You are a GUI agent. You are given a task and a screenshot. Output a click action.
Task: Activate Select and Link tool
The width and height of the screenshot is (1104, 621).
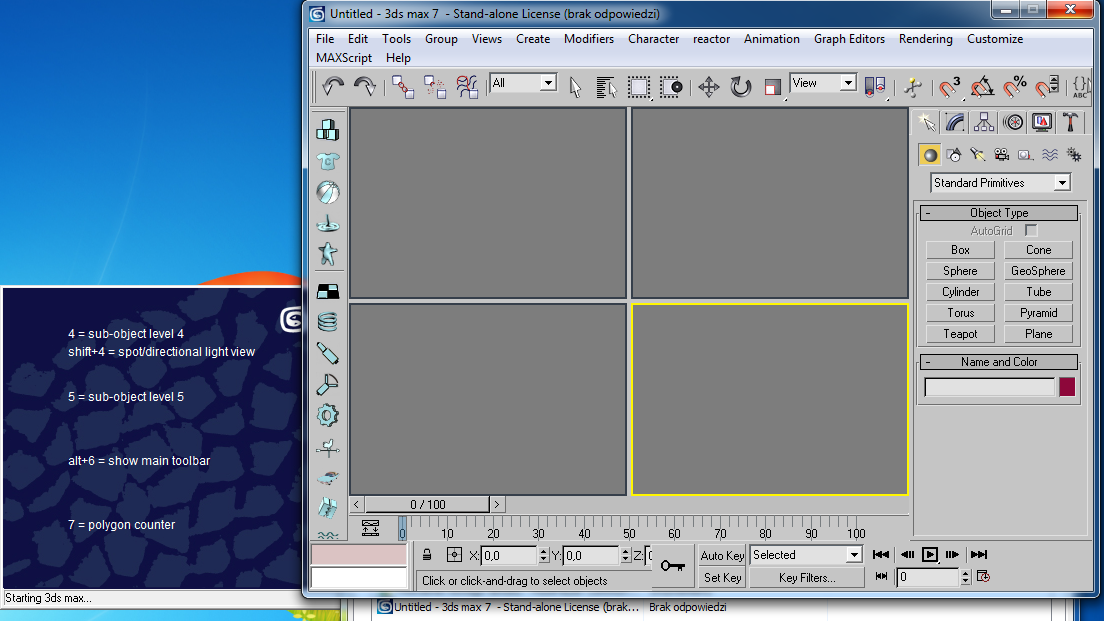point(403,87)
